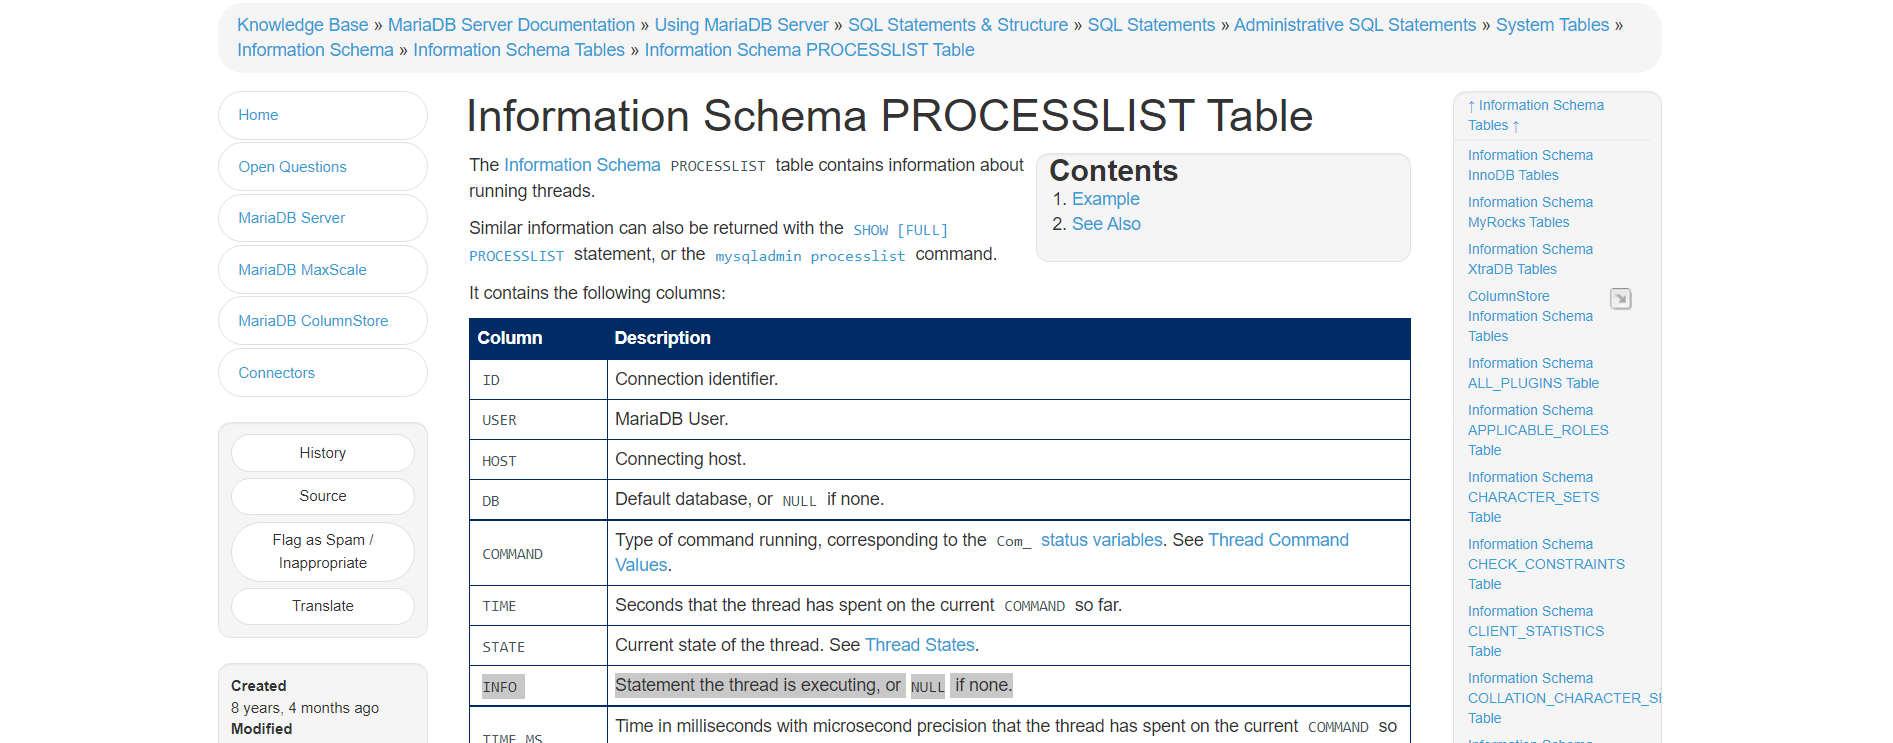Navigate up to Information Schema Tables
Screen dimensions: 1893x743
tap(1536, 115)
